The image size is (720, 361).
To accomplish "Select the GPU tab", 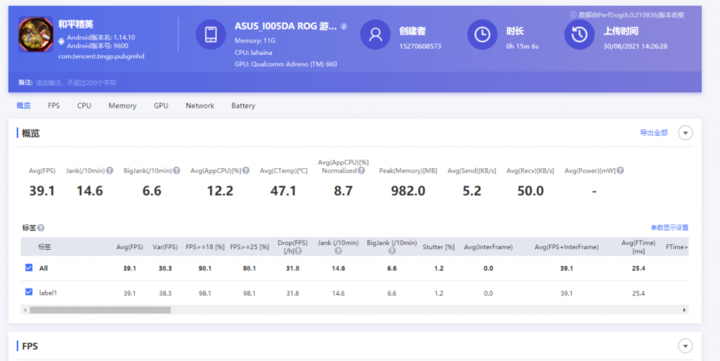I will click(x=161, y=106).
